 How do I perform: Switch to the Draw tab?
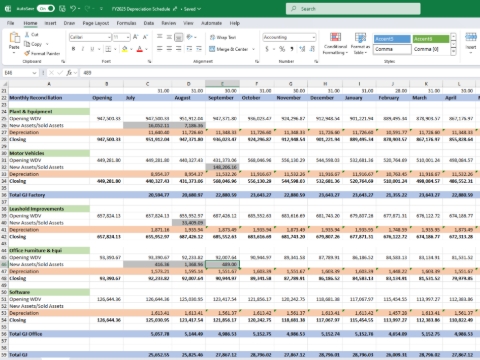(69, 23)
